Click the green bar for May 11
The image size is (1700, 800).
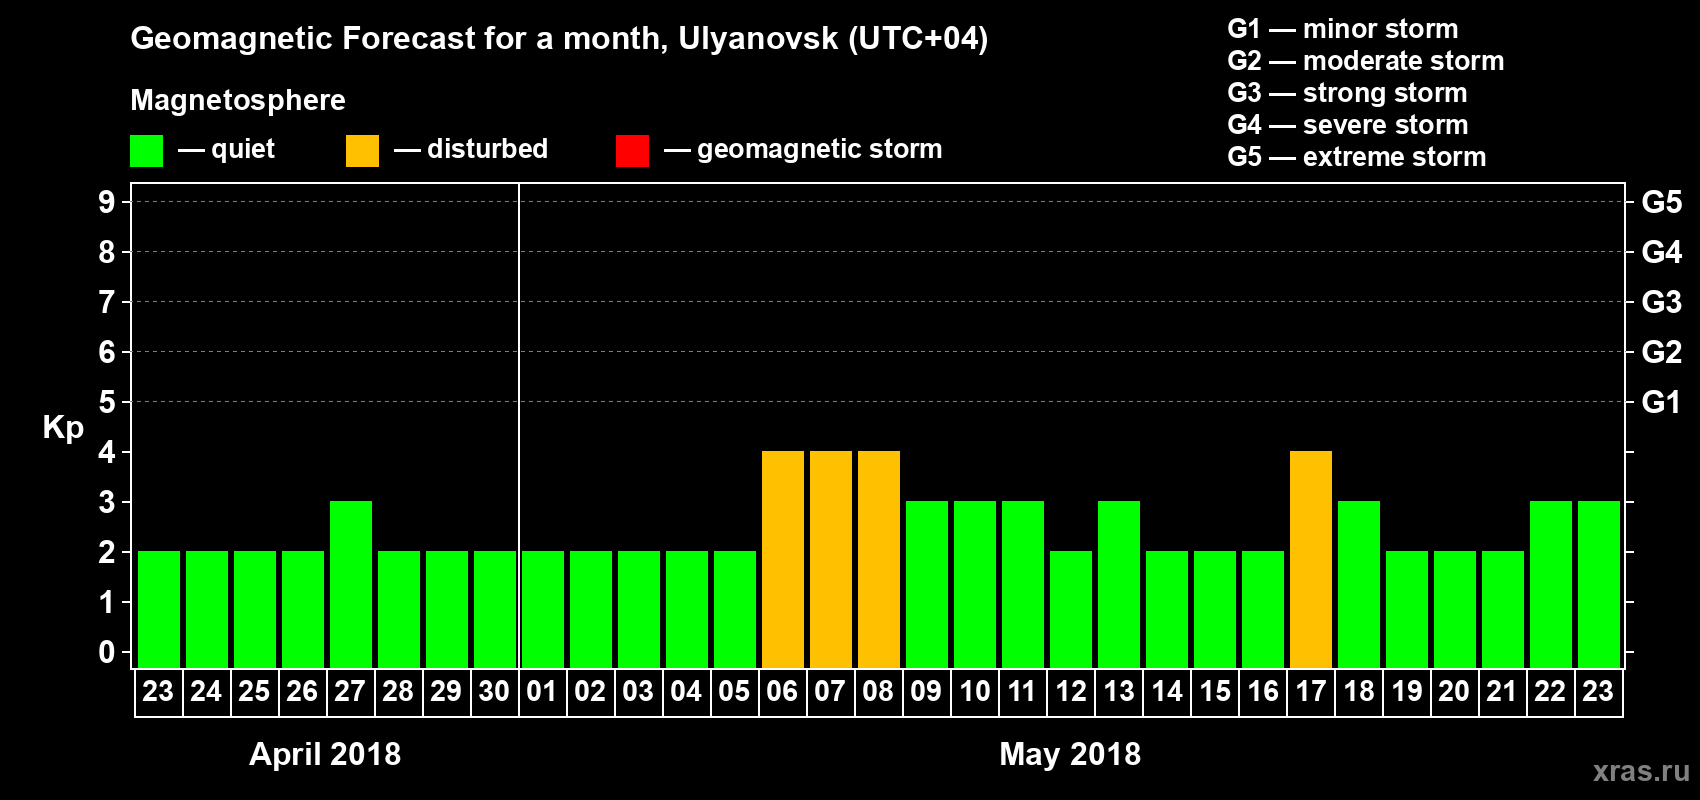pos(1023,584)
